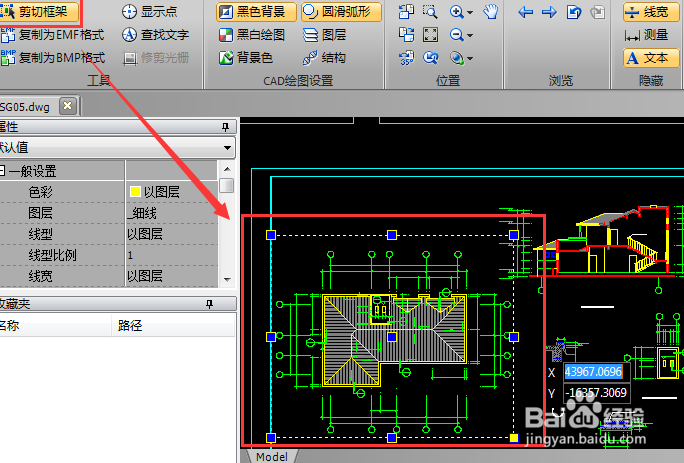The image size is (684, 463).
Task: Open the rotate by 35° angle tool
Action: [406, 58]
